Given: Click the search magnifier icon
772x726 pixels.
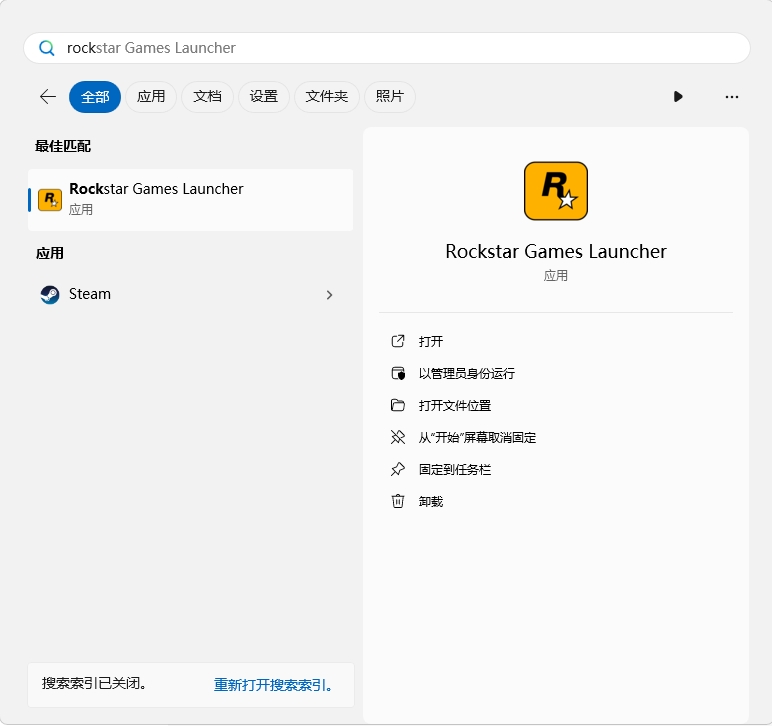Looking at the screenshot, I should tap(46, 48).
